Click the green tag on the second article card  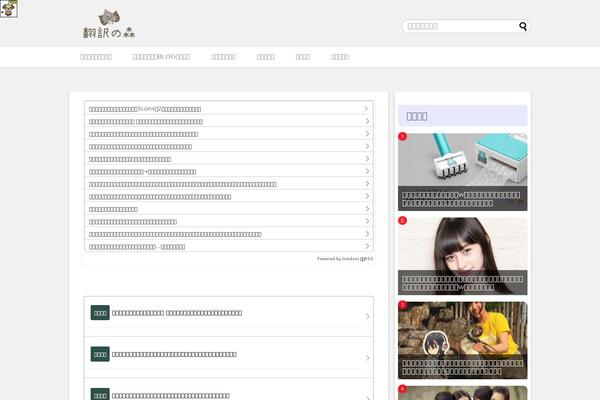[100, 354]
